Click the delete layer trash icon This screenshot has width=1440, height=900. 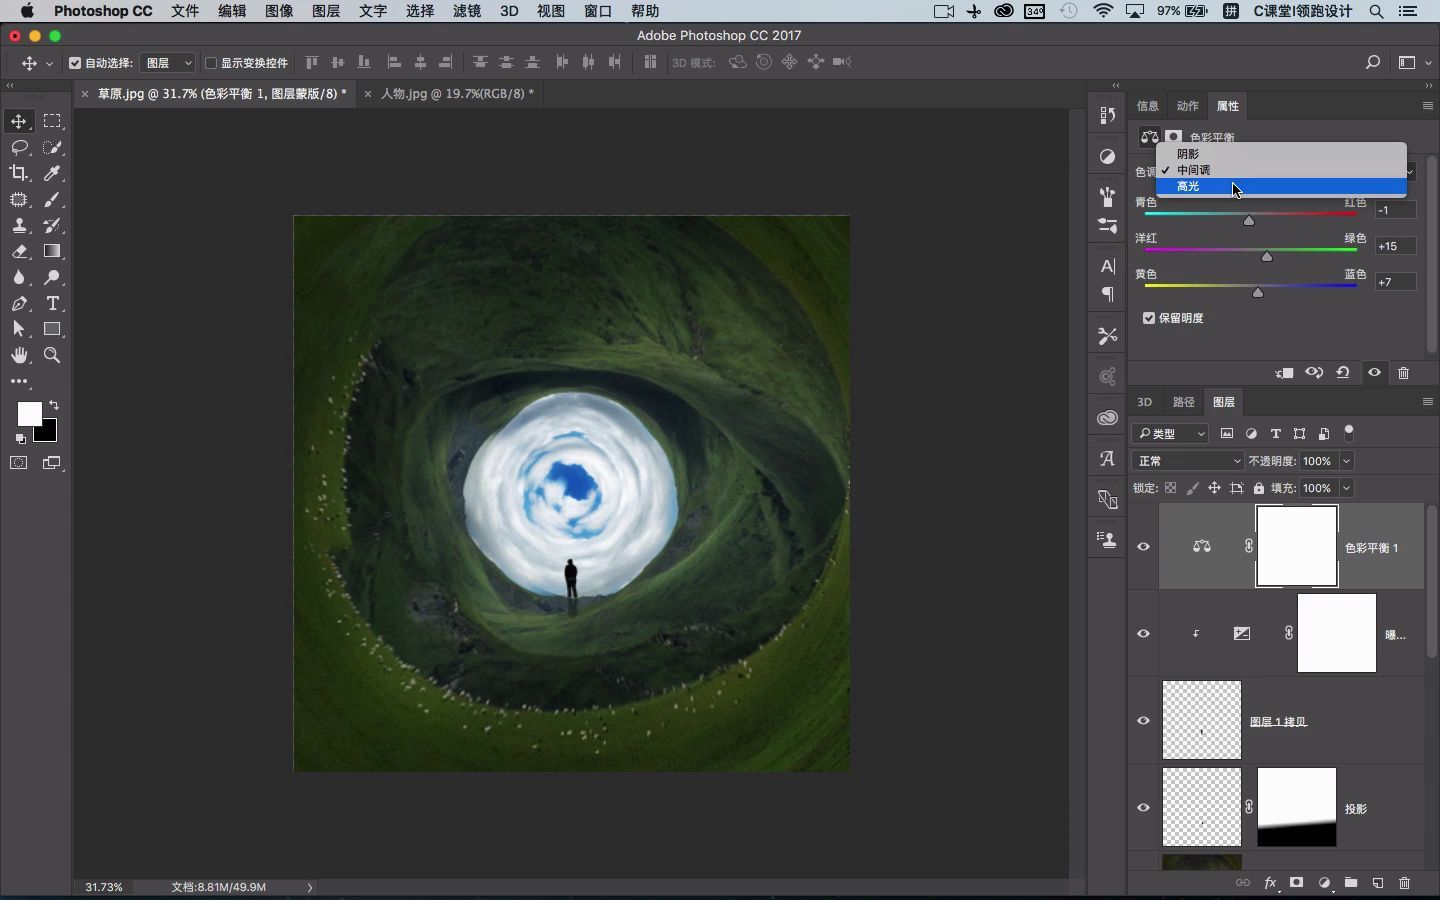[x=1404, y=883]
